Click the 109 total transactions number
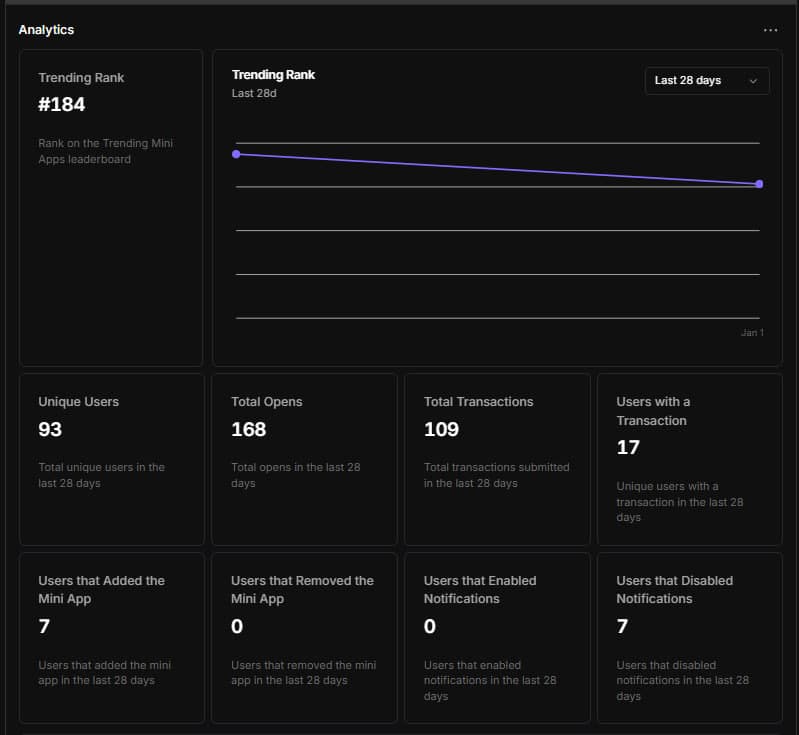The image size is (799, 735). [x=441, y=429]
